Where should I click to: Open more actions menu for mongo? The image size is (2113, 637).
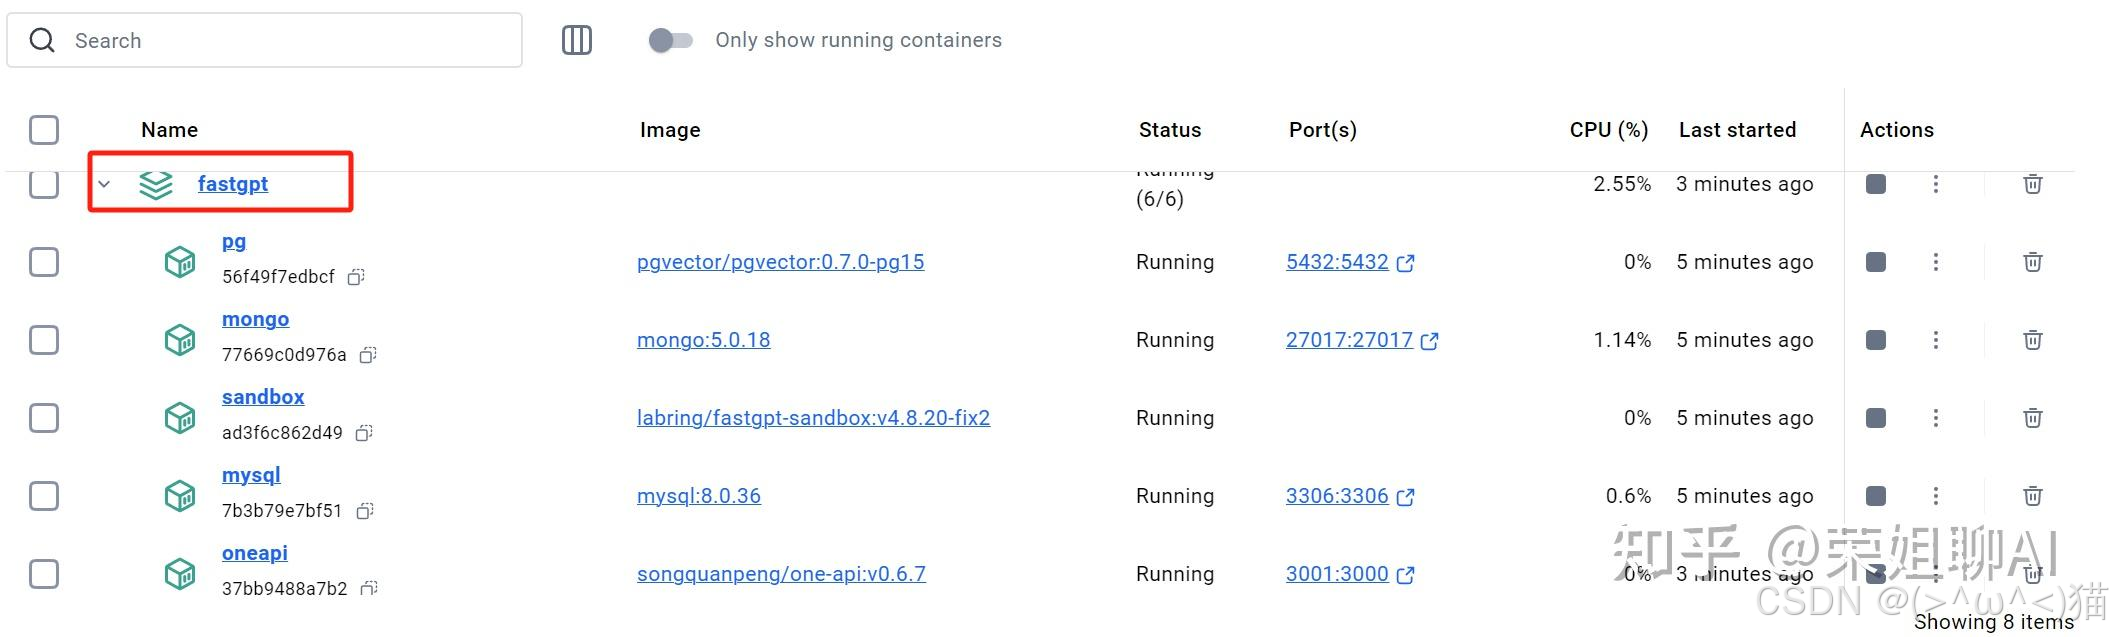1936,340
